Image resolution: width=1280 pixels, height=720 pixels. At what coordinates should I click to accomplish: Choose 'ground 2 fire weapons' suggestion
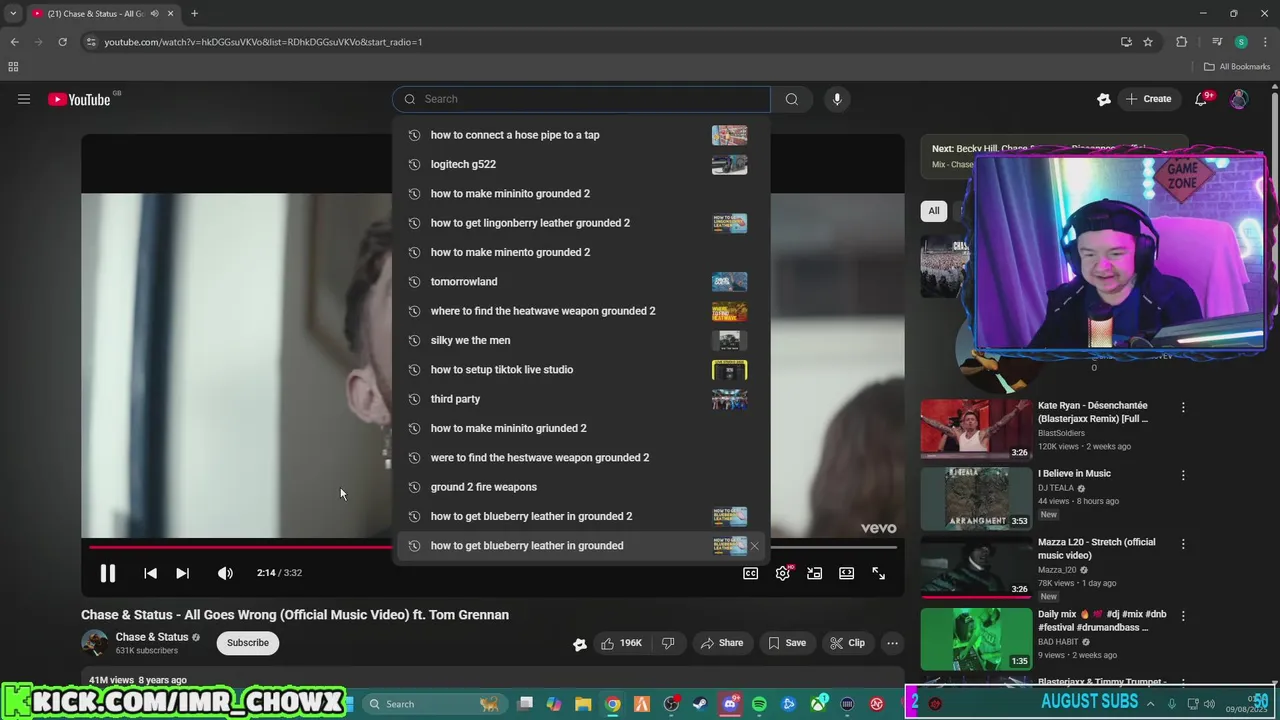581,487
